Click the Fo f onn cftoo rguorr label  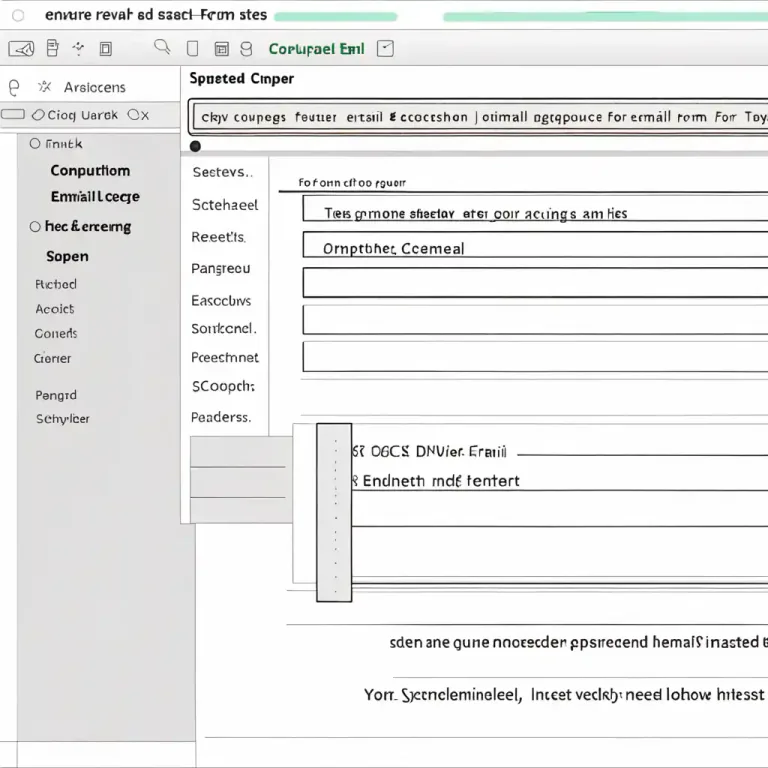[352, 183]
